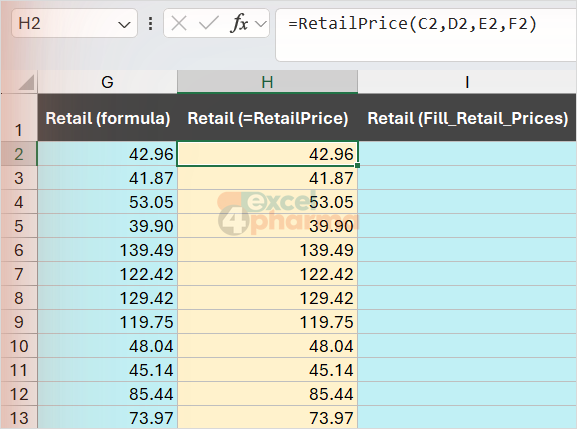The image size is (577, 429).
Task: Select row 3 header
Action: 19,178
